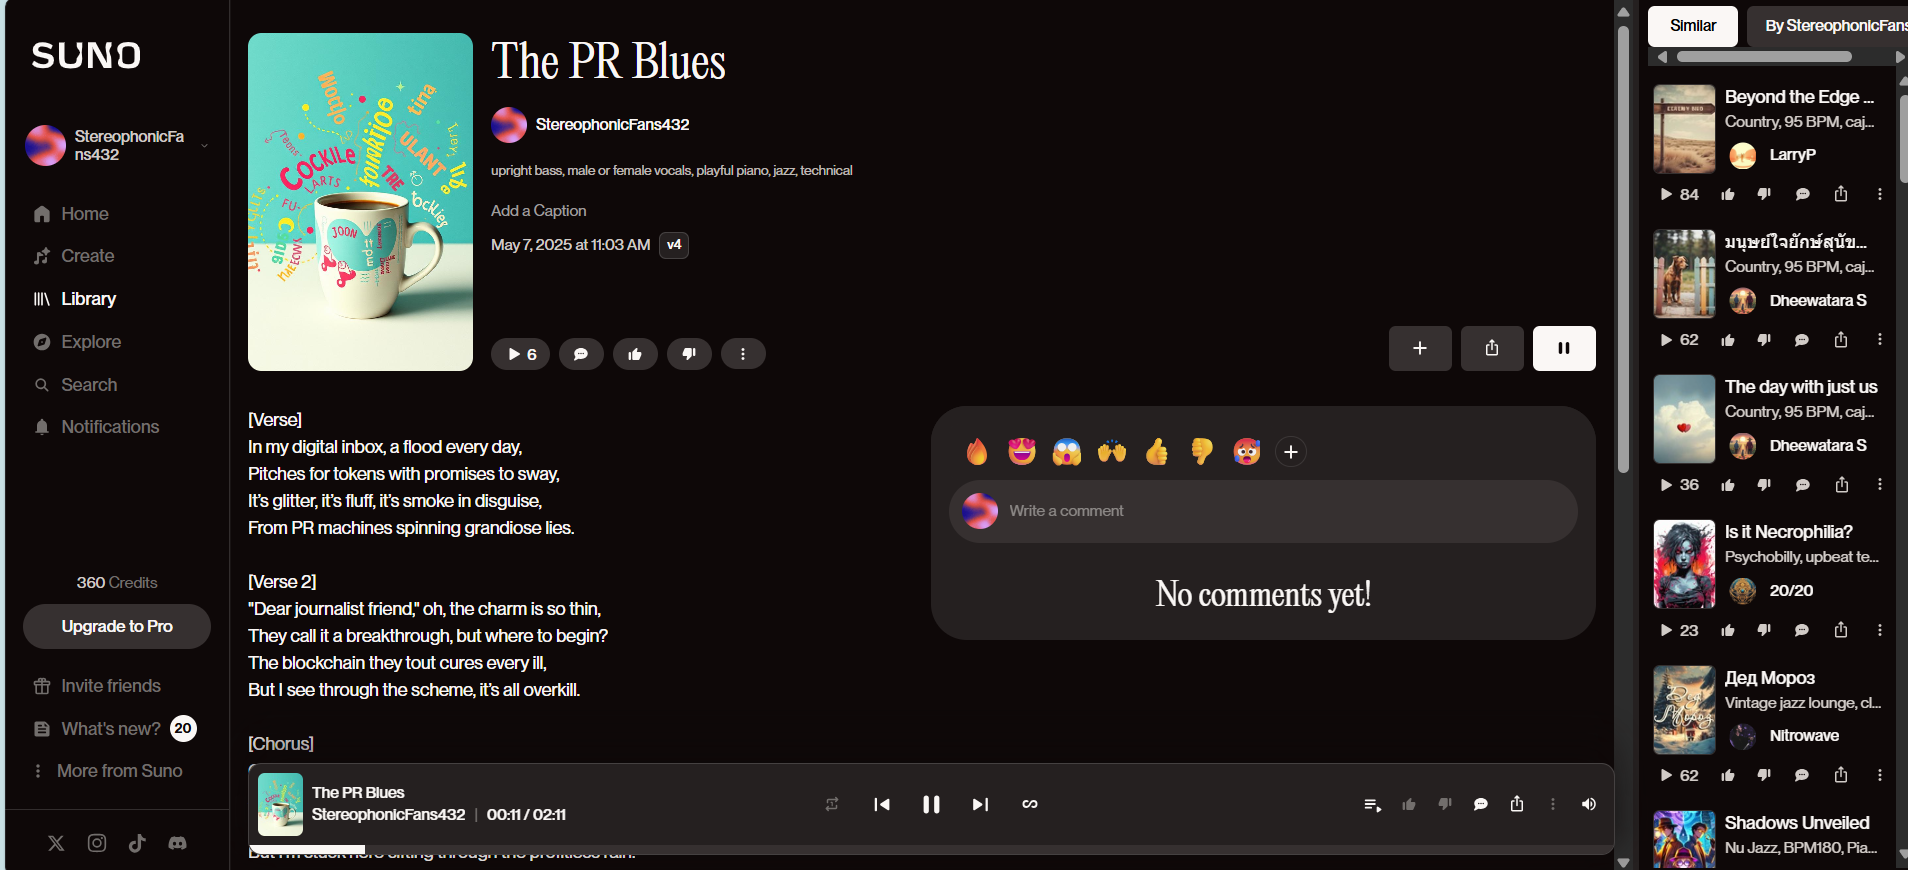1908x870 pixels.
Task: Open the TikTok icon in sidebar footer
Action: pyautogui.click(x=137, y=843)
